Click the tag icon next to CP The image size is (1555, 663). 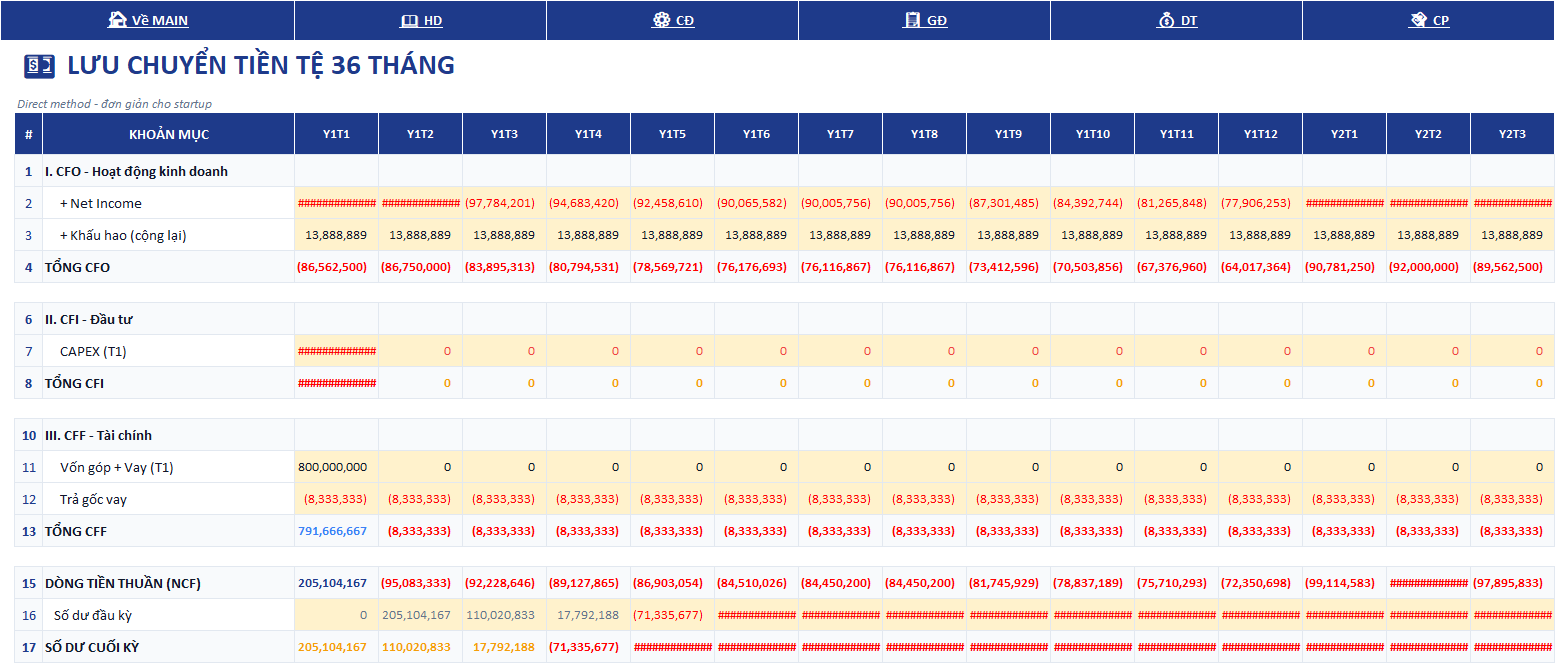click(1418, 20)
